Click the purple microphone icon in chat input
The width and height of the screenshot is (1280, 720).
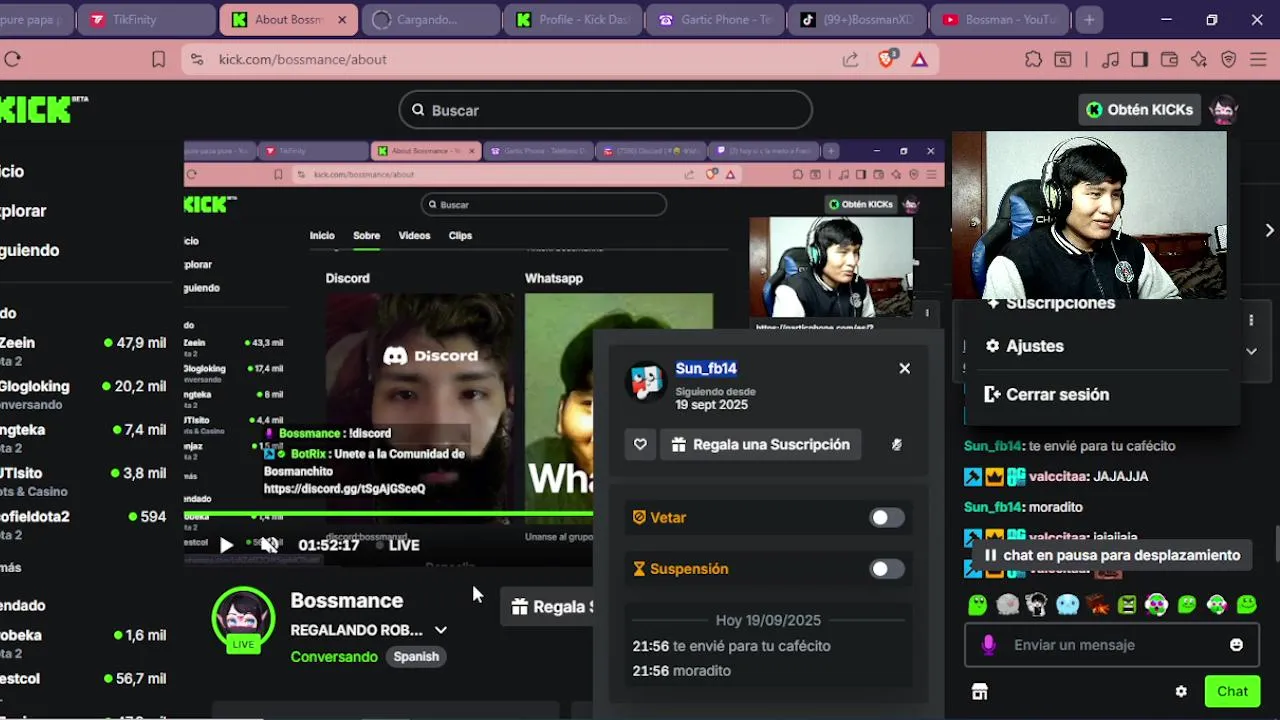tap(988, 645)
